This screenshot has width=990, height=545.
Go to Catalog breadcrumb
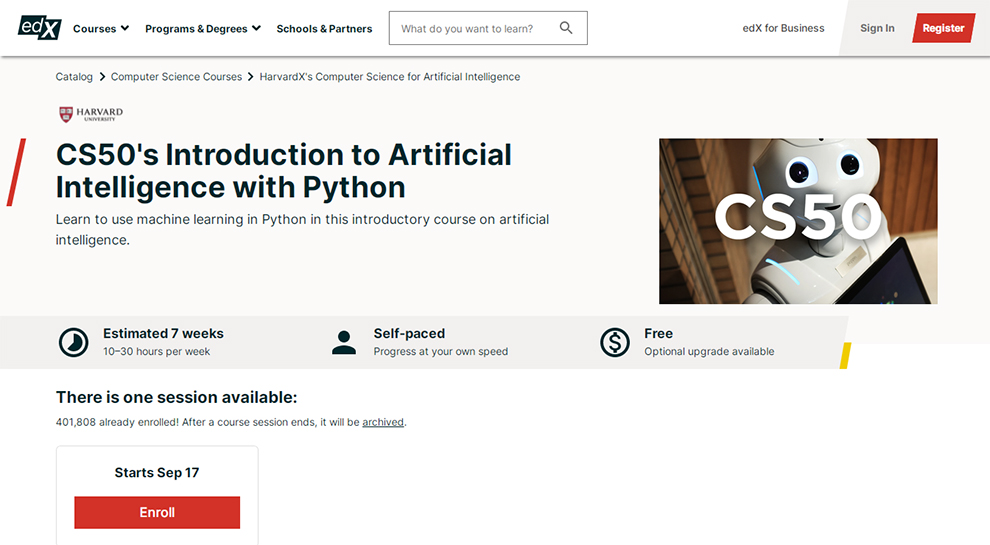[x=74, y=76]
